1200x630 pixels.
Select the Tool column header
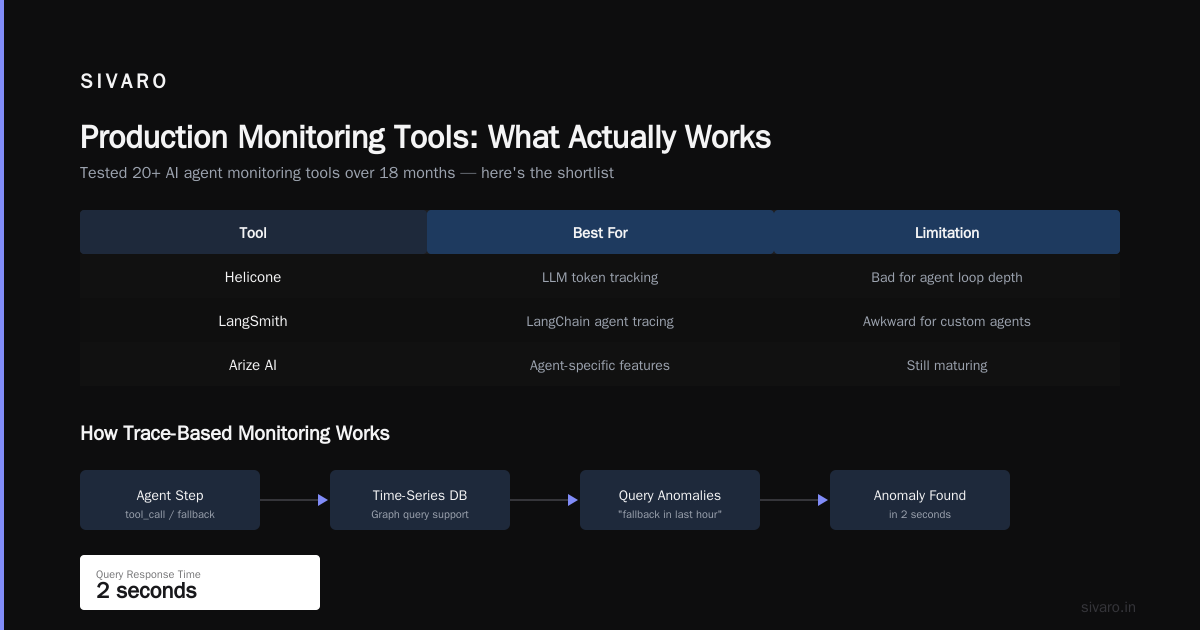(253, 232)
